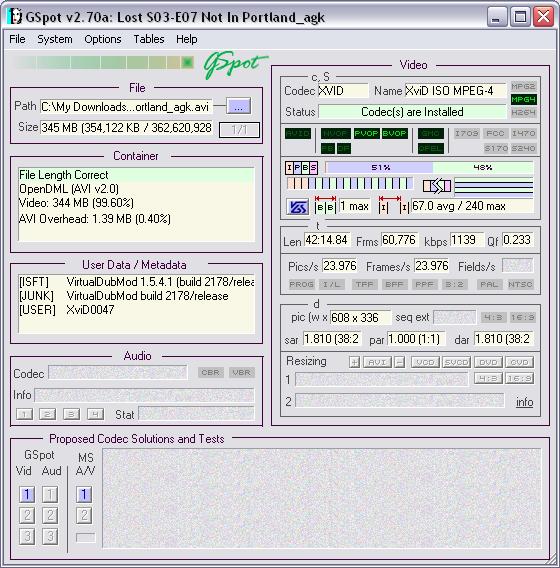Screen dimensions: 560x568
Task: Click the Resizing VCD preset button
Action: 425,362
